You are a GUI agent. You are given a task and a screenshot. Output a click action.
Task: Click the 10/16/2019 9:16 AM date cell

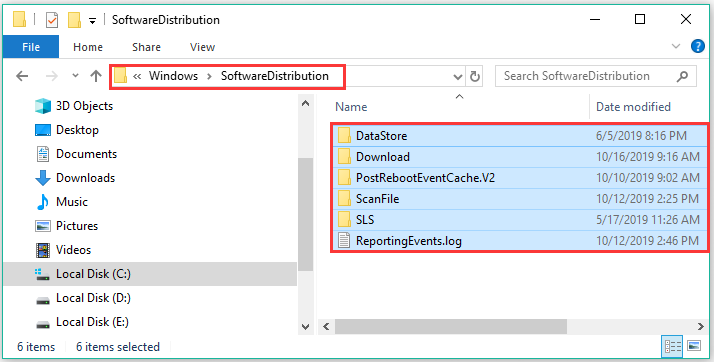pyautogui.click(x=648, y=157)
